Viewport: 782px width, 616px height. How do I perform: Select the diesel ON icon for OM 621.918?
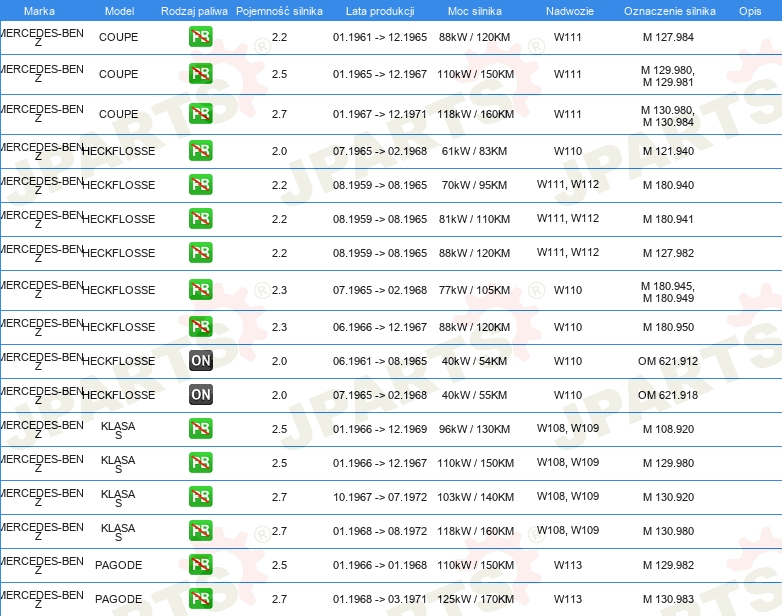coord(201,395)
